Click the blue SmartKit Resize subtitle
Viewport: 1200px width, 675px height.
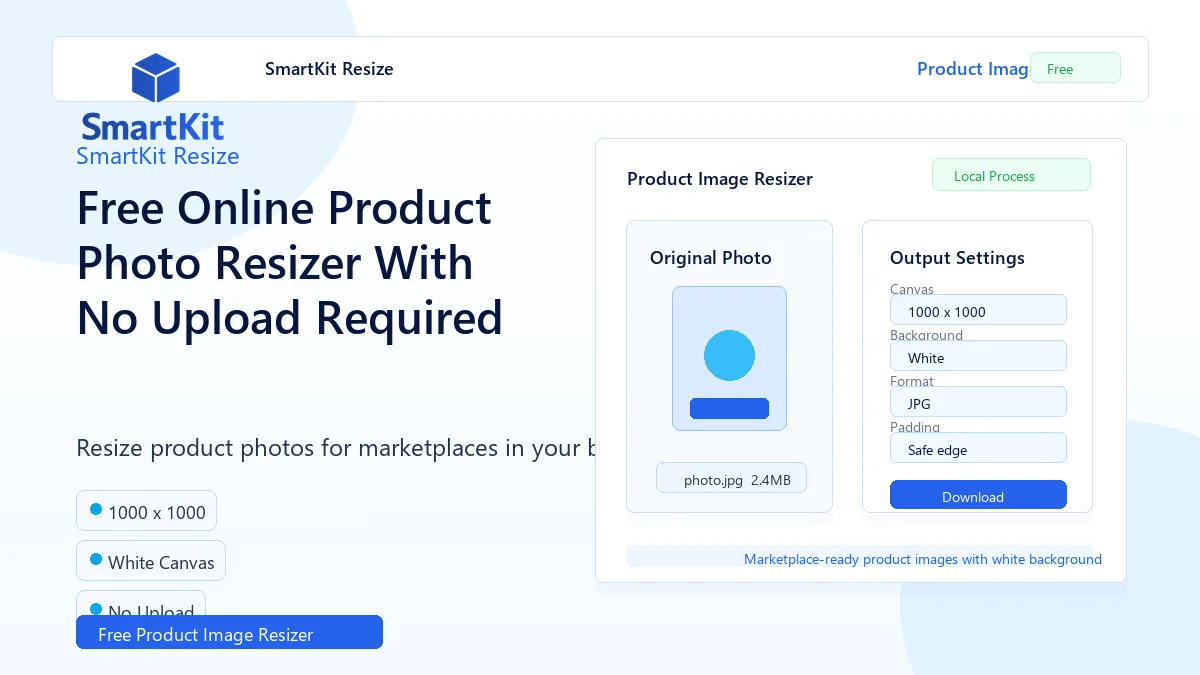pos(158,156)
